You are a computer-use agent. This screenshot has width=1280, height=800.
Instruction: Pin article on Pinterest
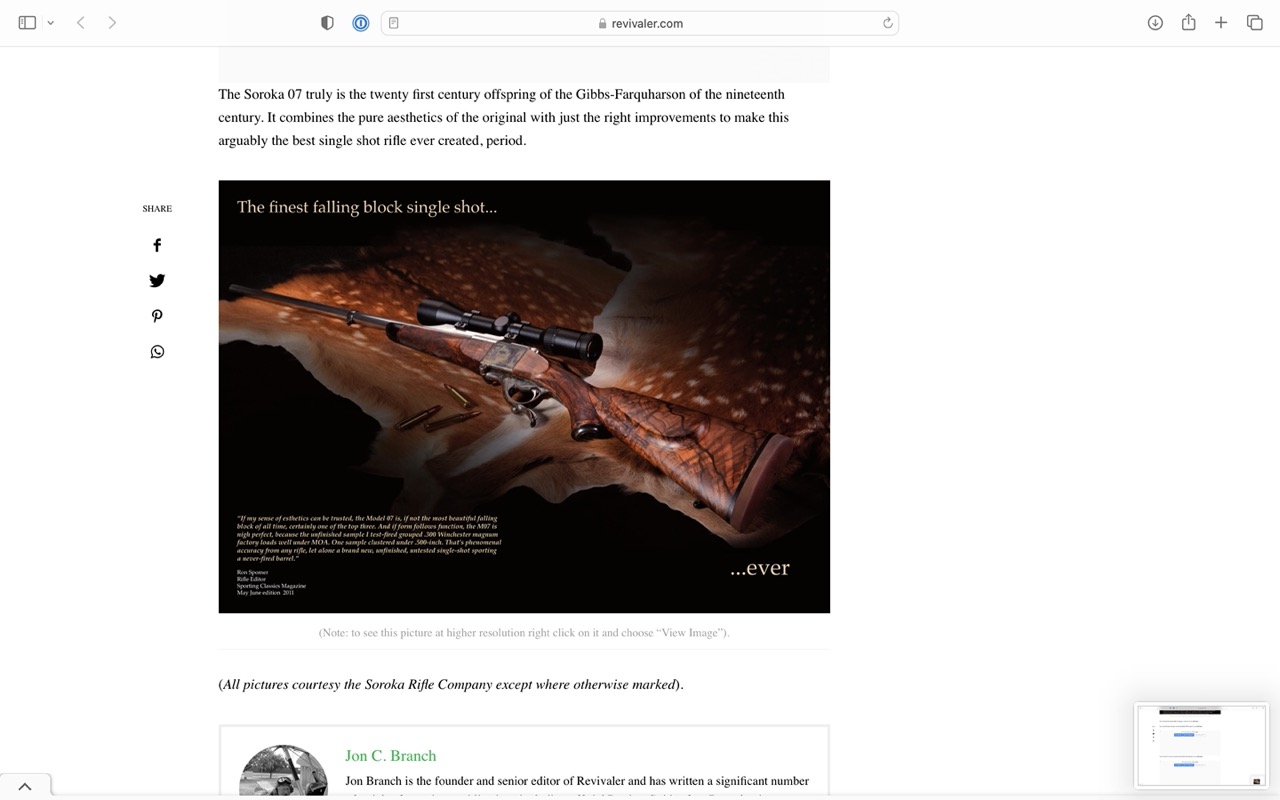157,316
